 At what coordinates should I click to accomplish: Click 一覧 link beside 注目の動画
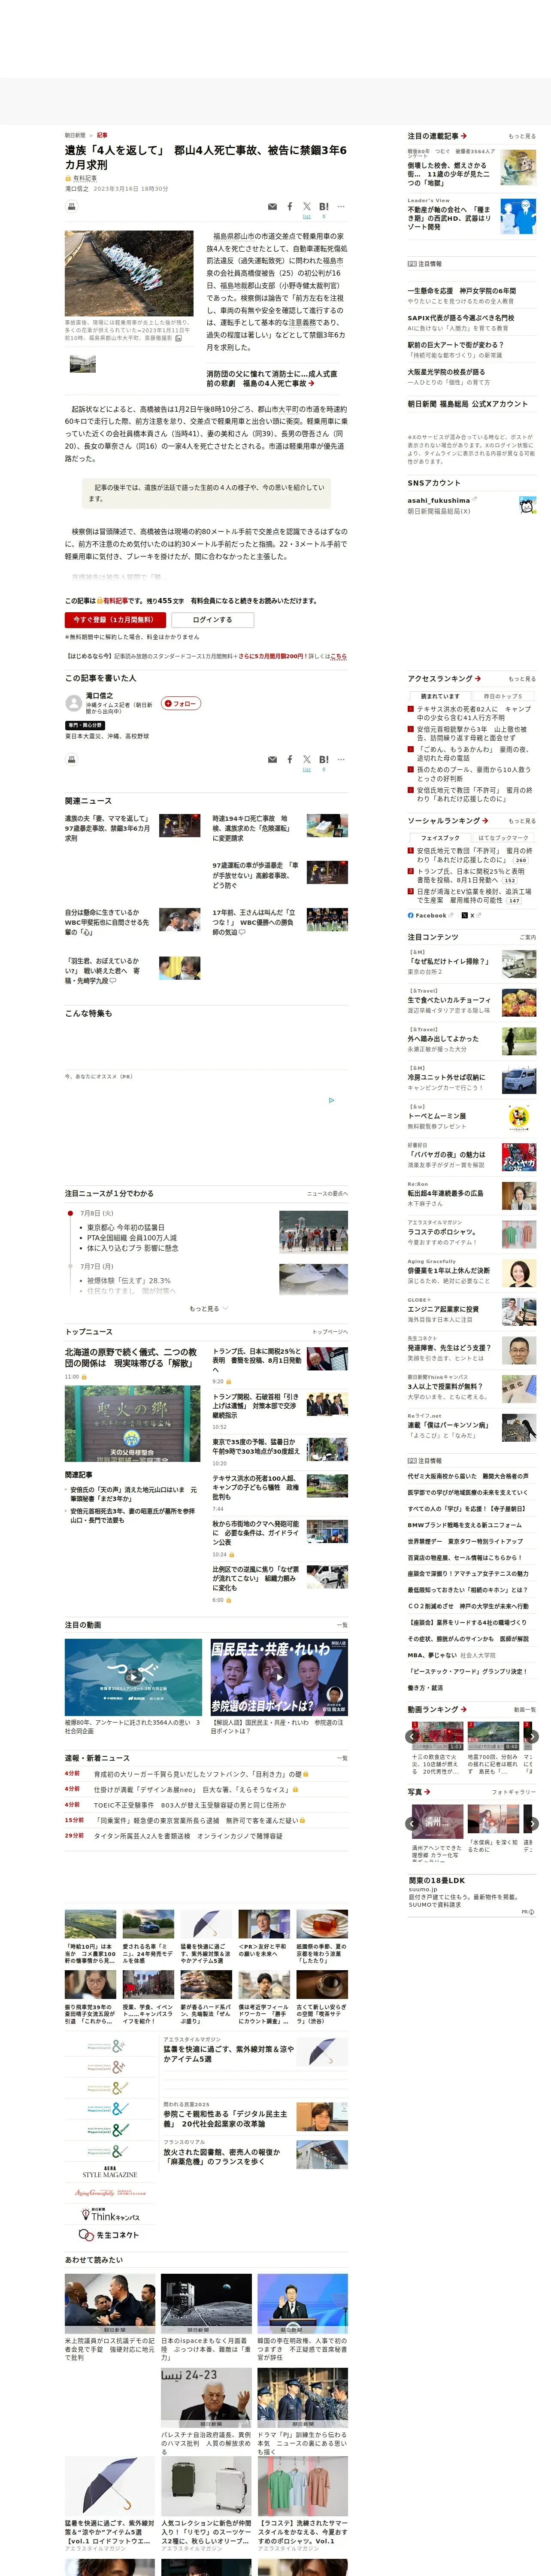coord(343,1625)
